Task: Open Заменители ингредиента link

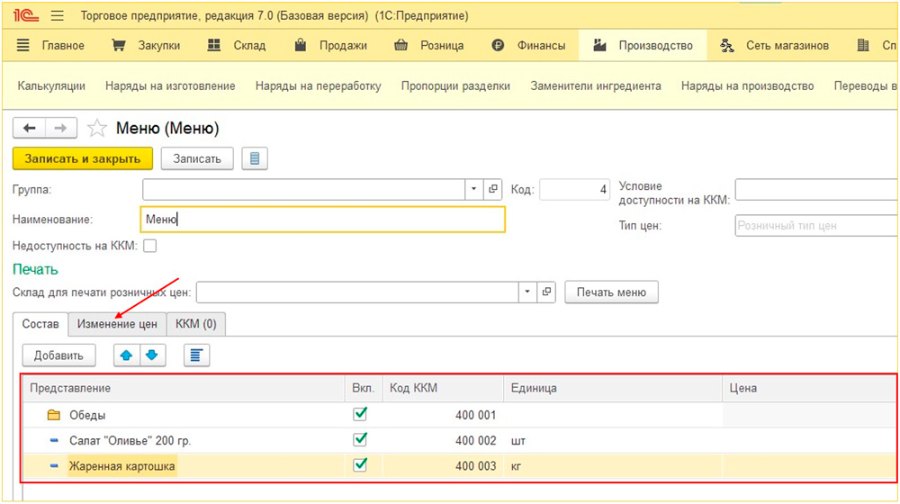Action: (x=595, y=86)
